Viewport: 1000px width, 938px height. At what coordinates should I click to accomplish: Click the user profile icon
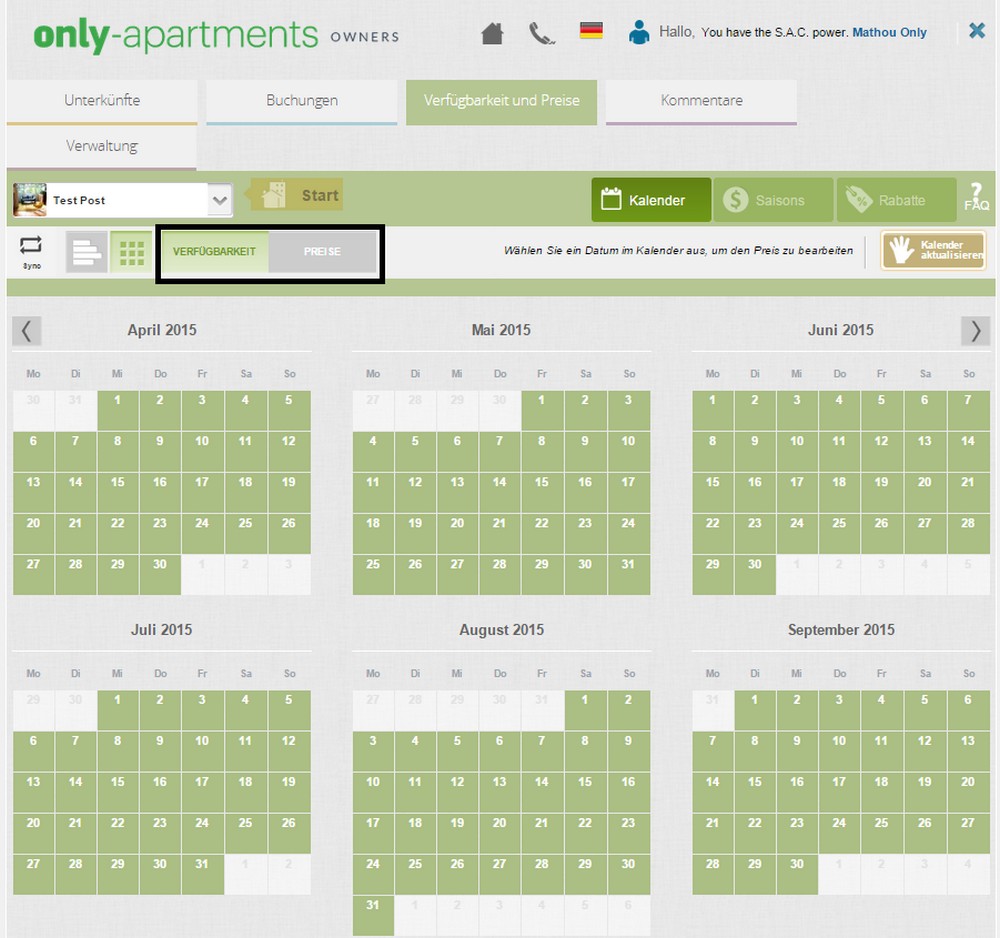639,32
